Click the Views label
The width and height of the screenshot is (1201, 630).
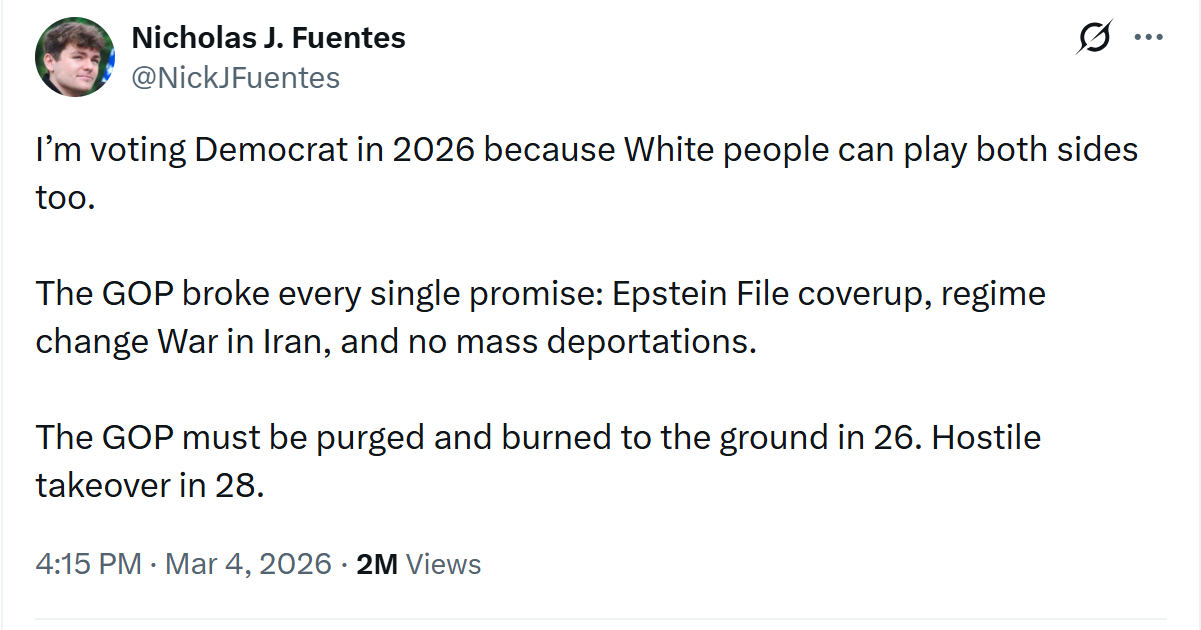pyautogui.click(x=444, y=564)
